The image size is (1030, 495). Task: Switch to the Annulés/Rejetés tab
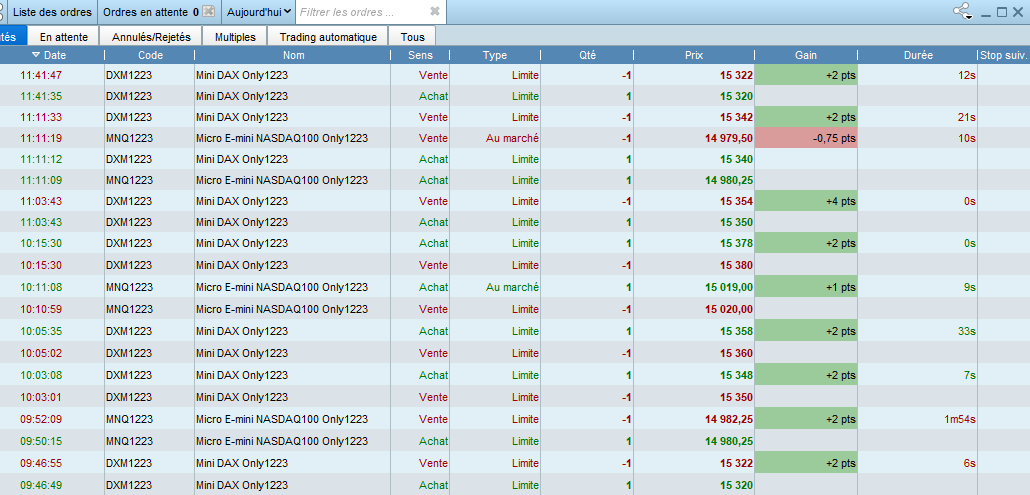click(x=151, y=37)
